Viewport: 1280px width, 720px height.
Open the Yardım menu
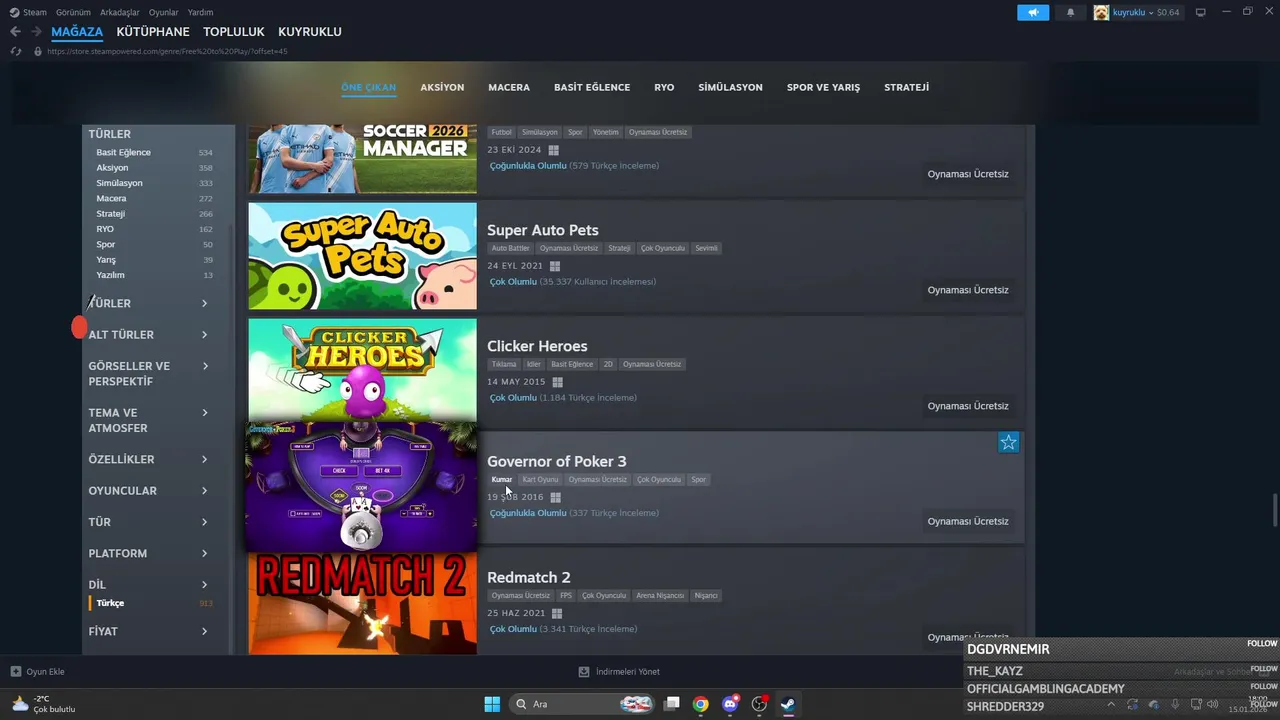point(200,12)
